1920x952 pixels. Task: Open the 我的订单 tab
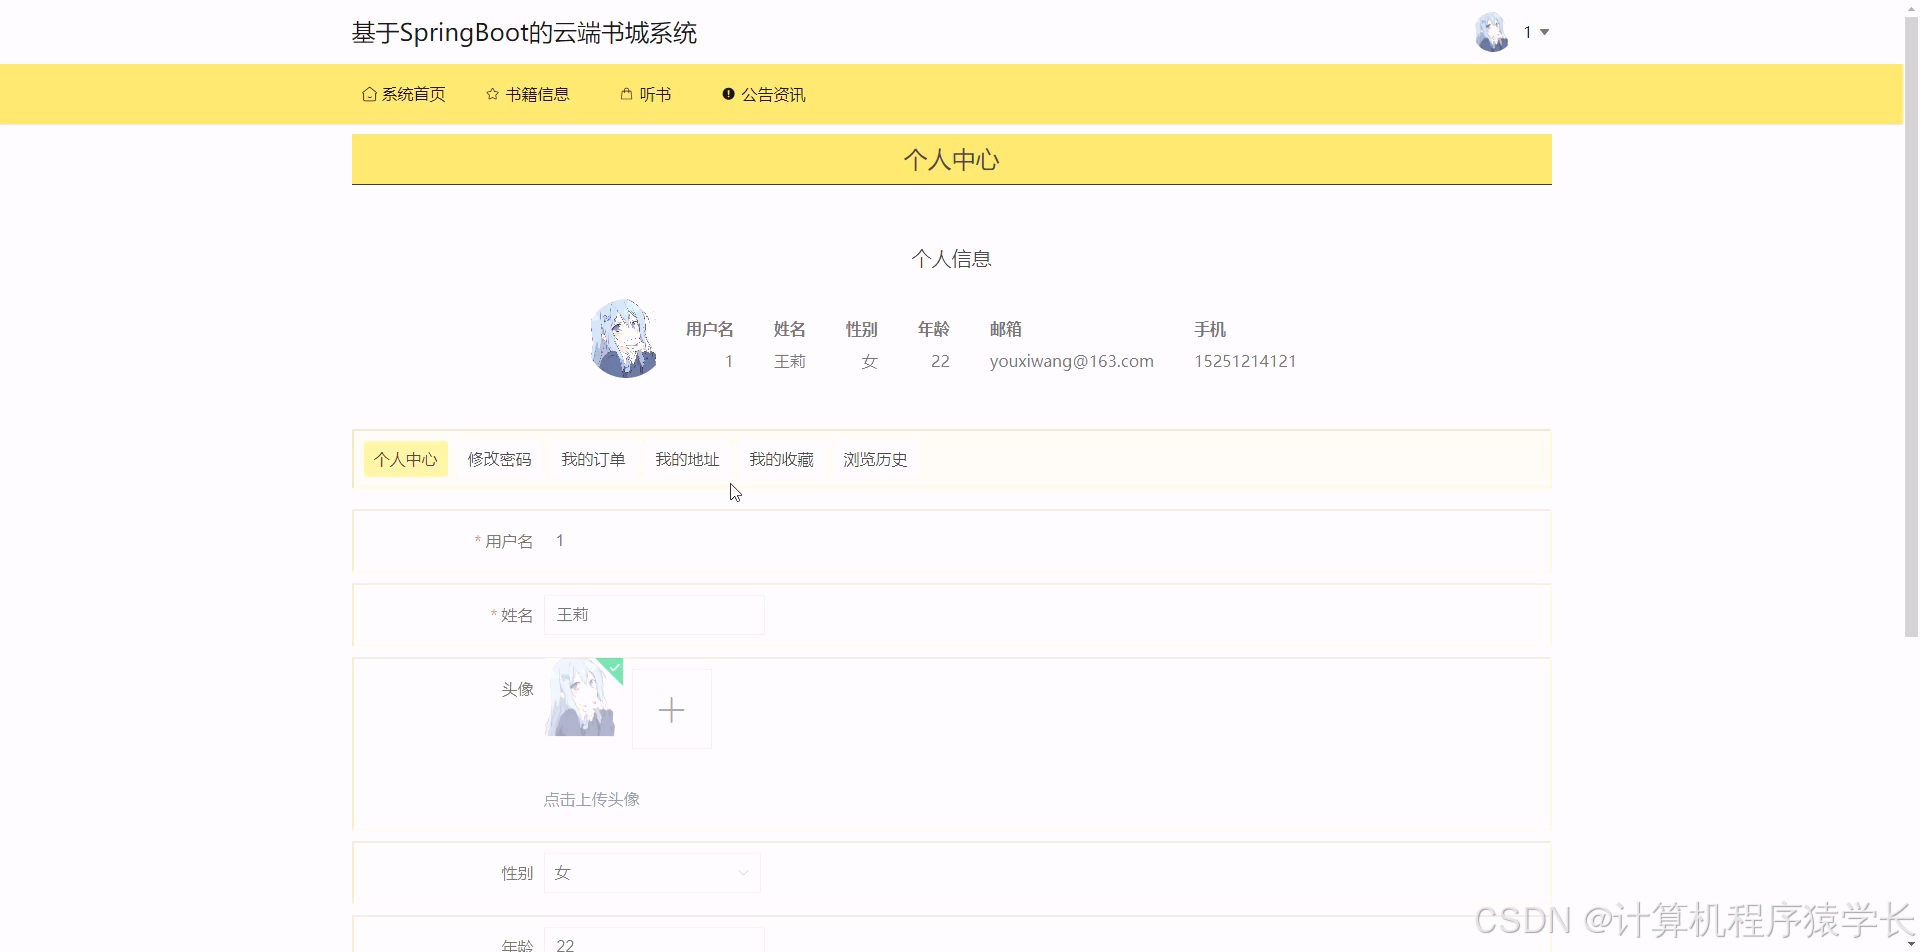click(592, 459)
